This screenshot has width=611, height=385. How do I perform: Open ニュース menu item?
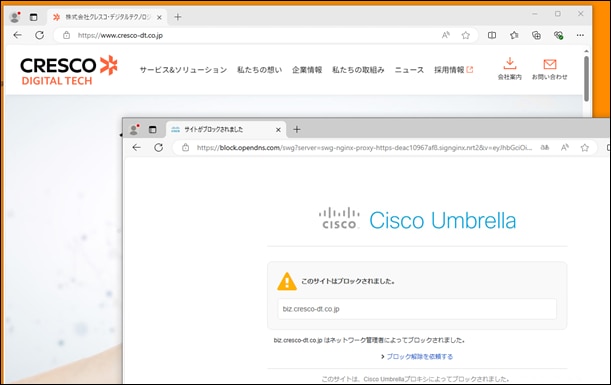[x=409, y=70]
